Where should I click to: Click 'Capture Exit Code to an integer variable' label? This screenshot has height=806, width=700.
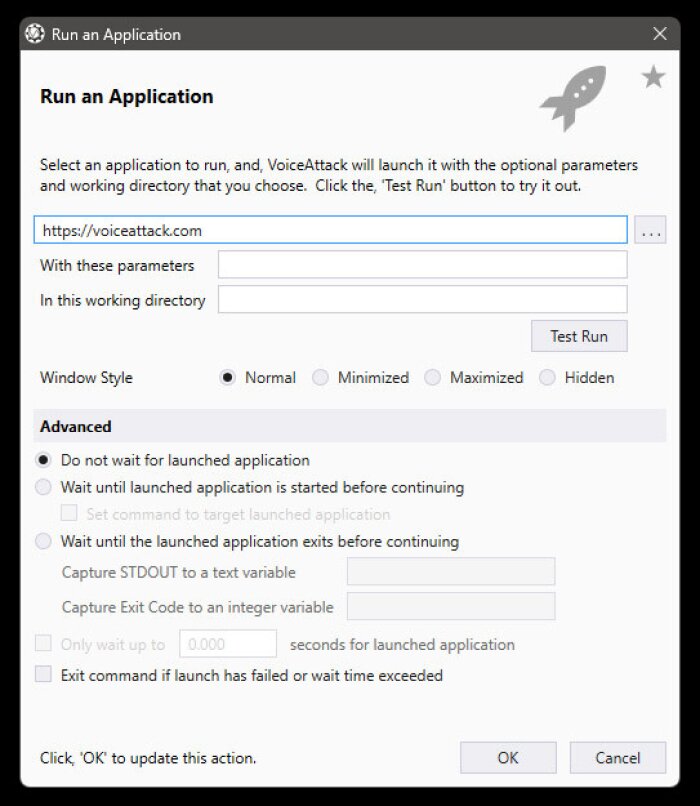coord(197,607)
